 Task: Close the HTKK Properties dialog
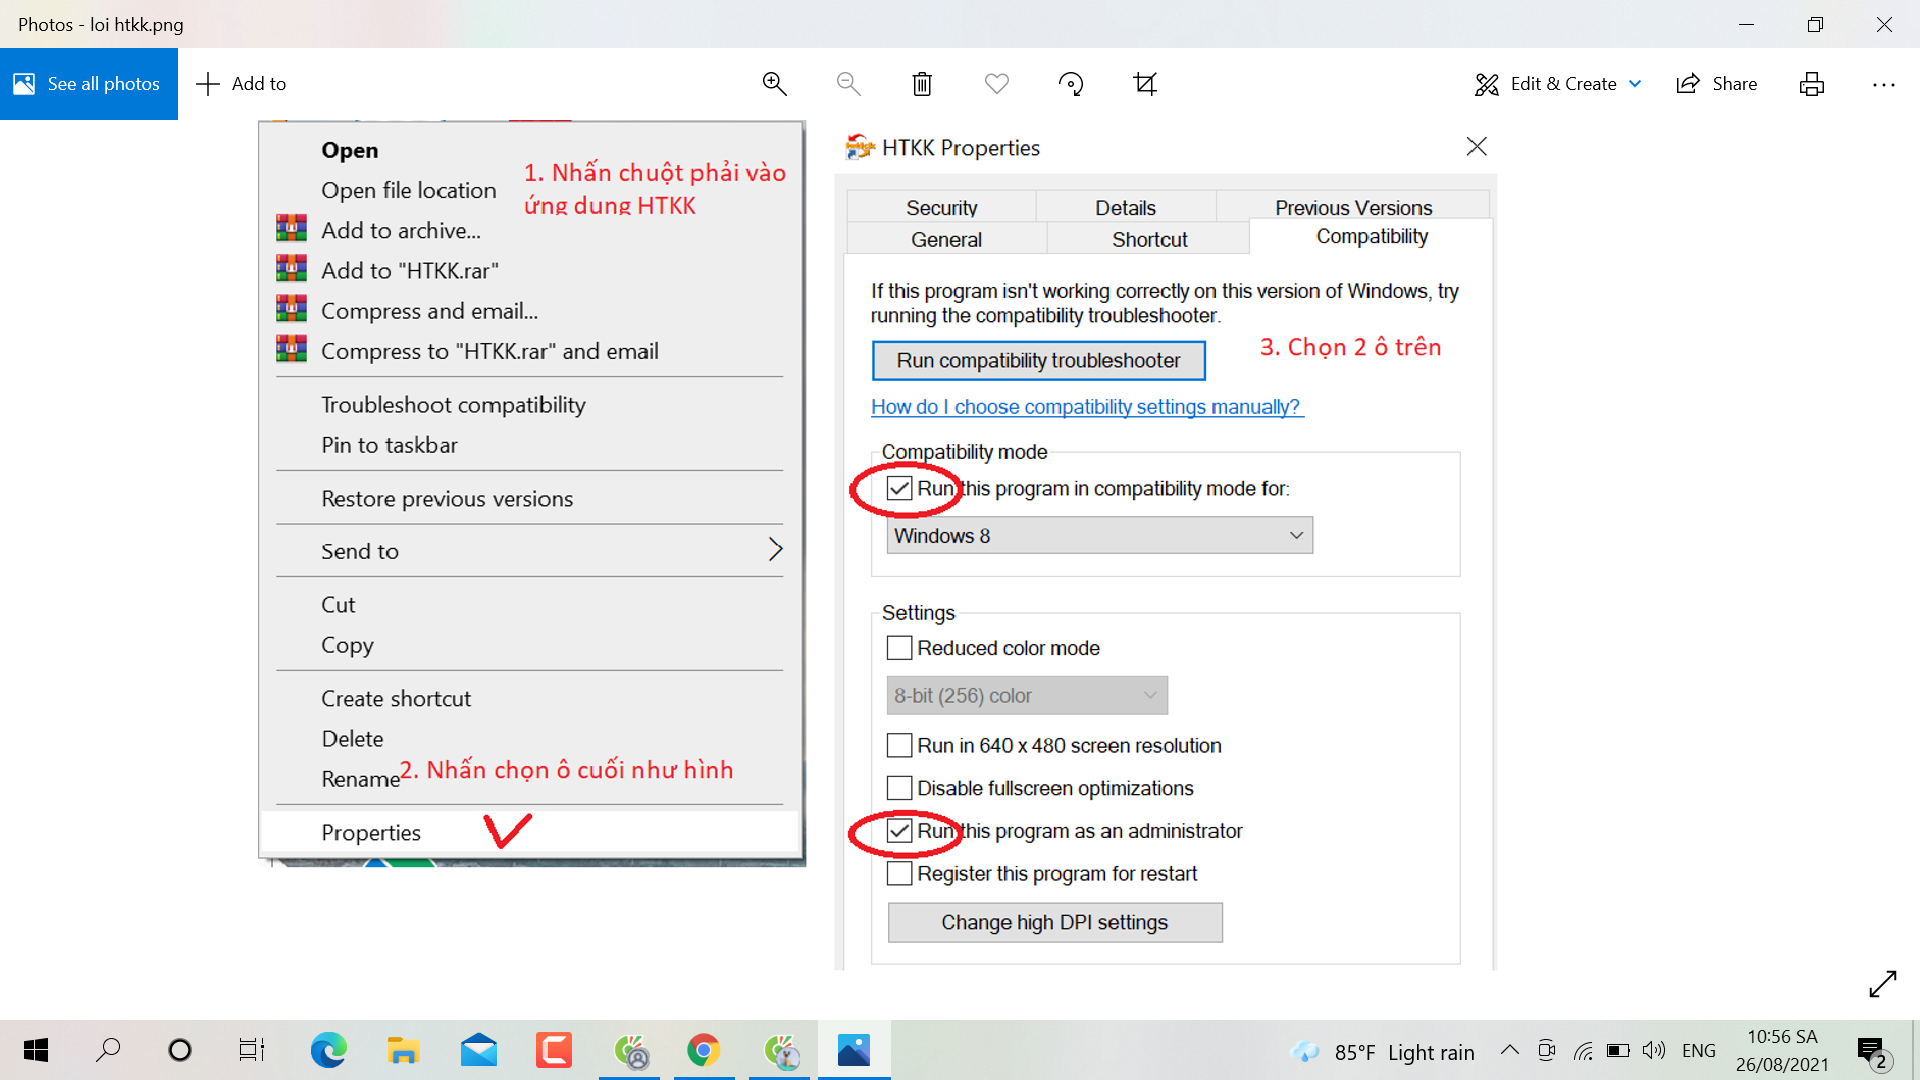[1476, 147]
